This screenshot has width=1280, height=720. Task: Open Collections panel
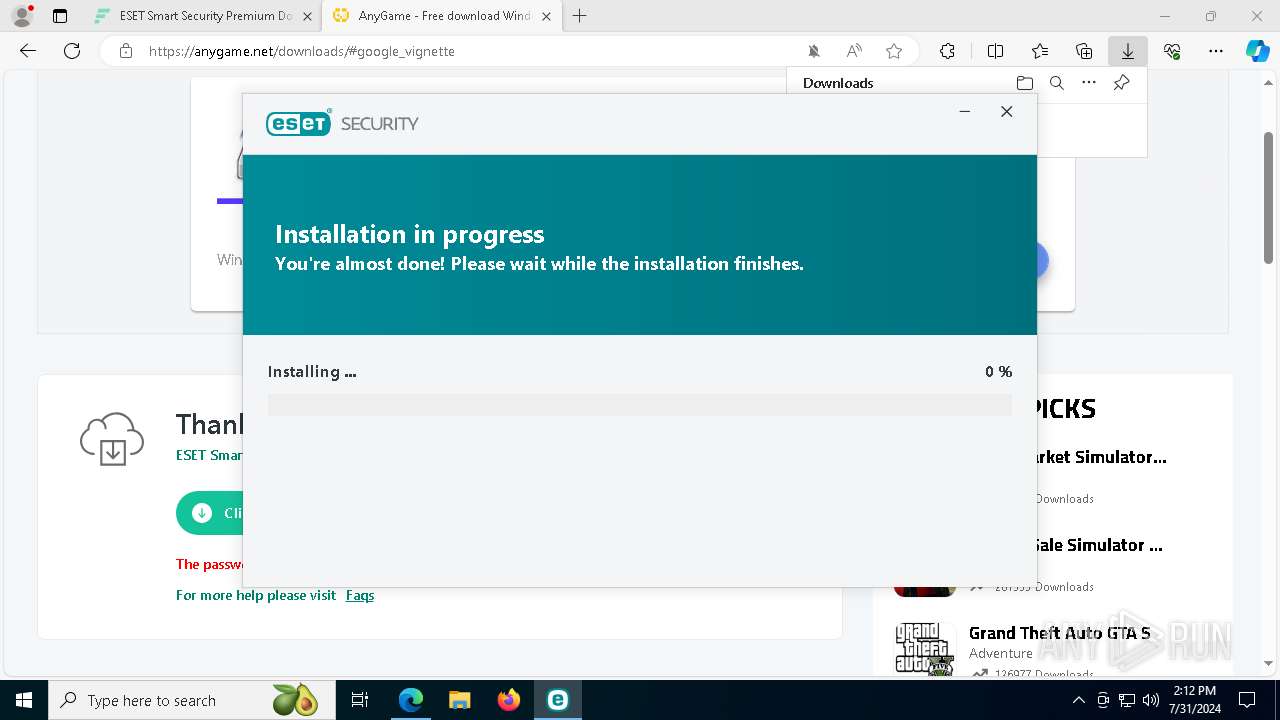pyautogui.click(x=1084, y=51)
